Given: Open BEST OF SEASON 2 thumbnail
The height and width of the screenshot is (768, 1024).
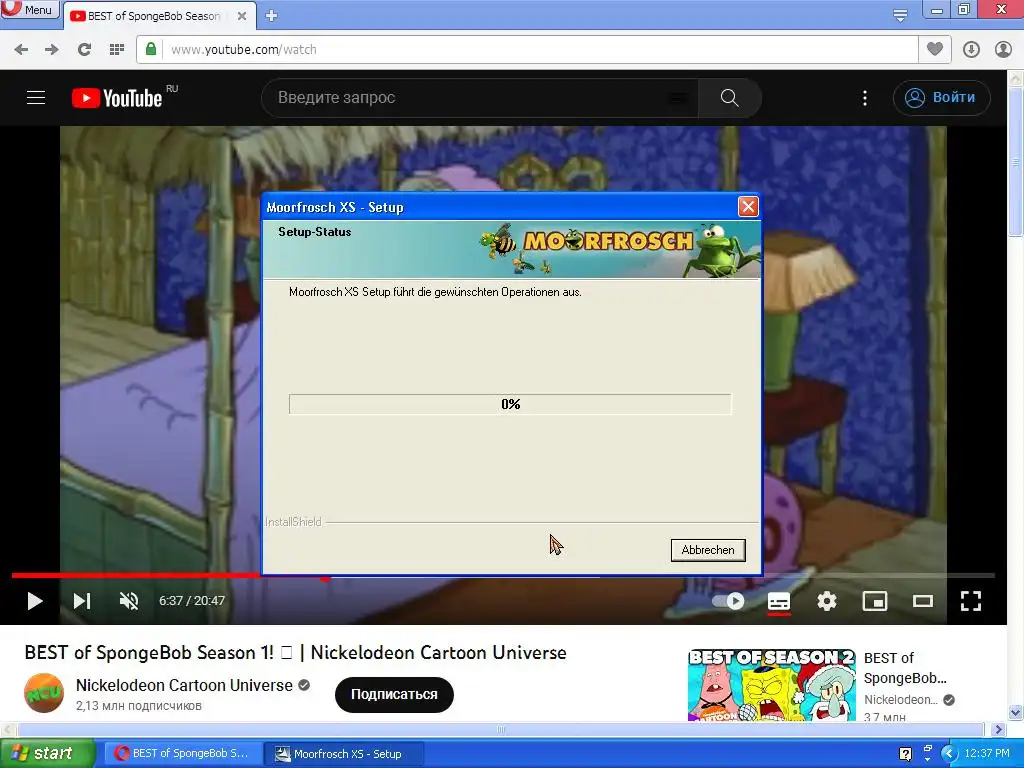Looking at the screenshot, I should [x=771, y=684].
